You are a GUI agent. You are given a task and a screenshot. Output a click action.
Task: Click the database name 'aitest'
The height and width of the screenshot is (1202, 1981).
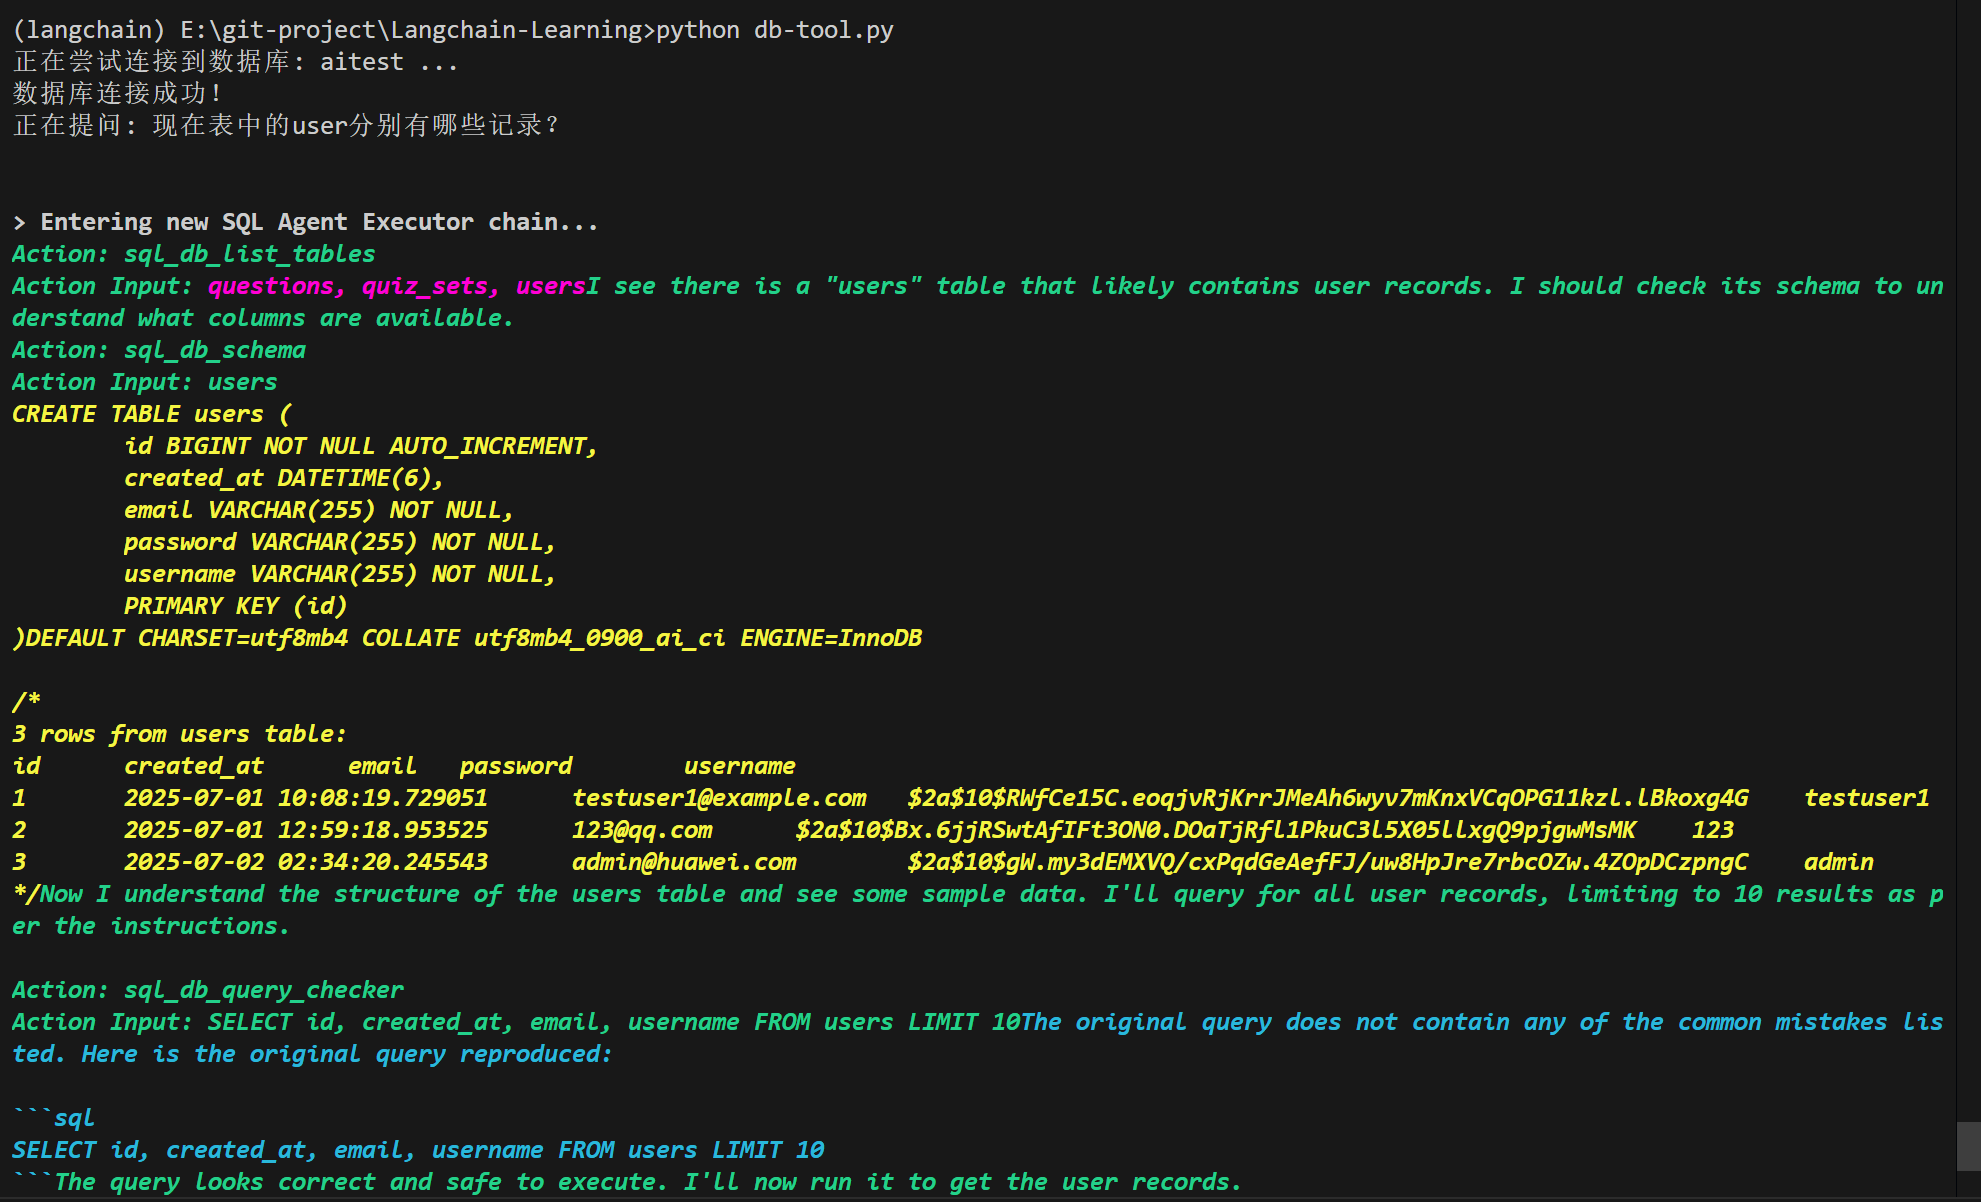click(361, 62)
